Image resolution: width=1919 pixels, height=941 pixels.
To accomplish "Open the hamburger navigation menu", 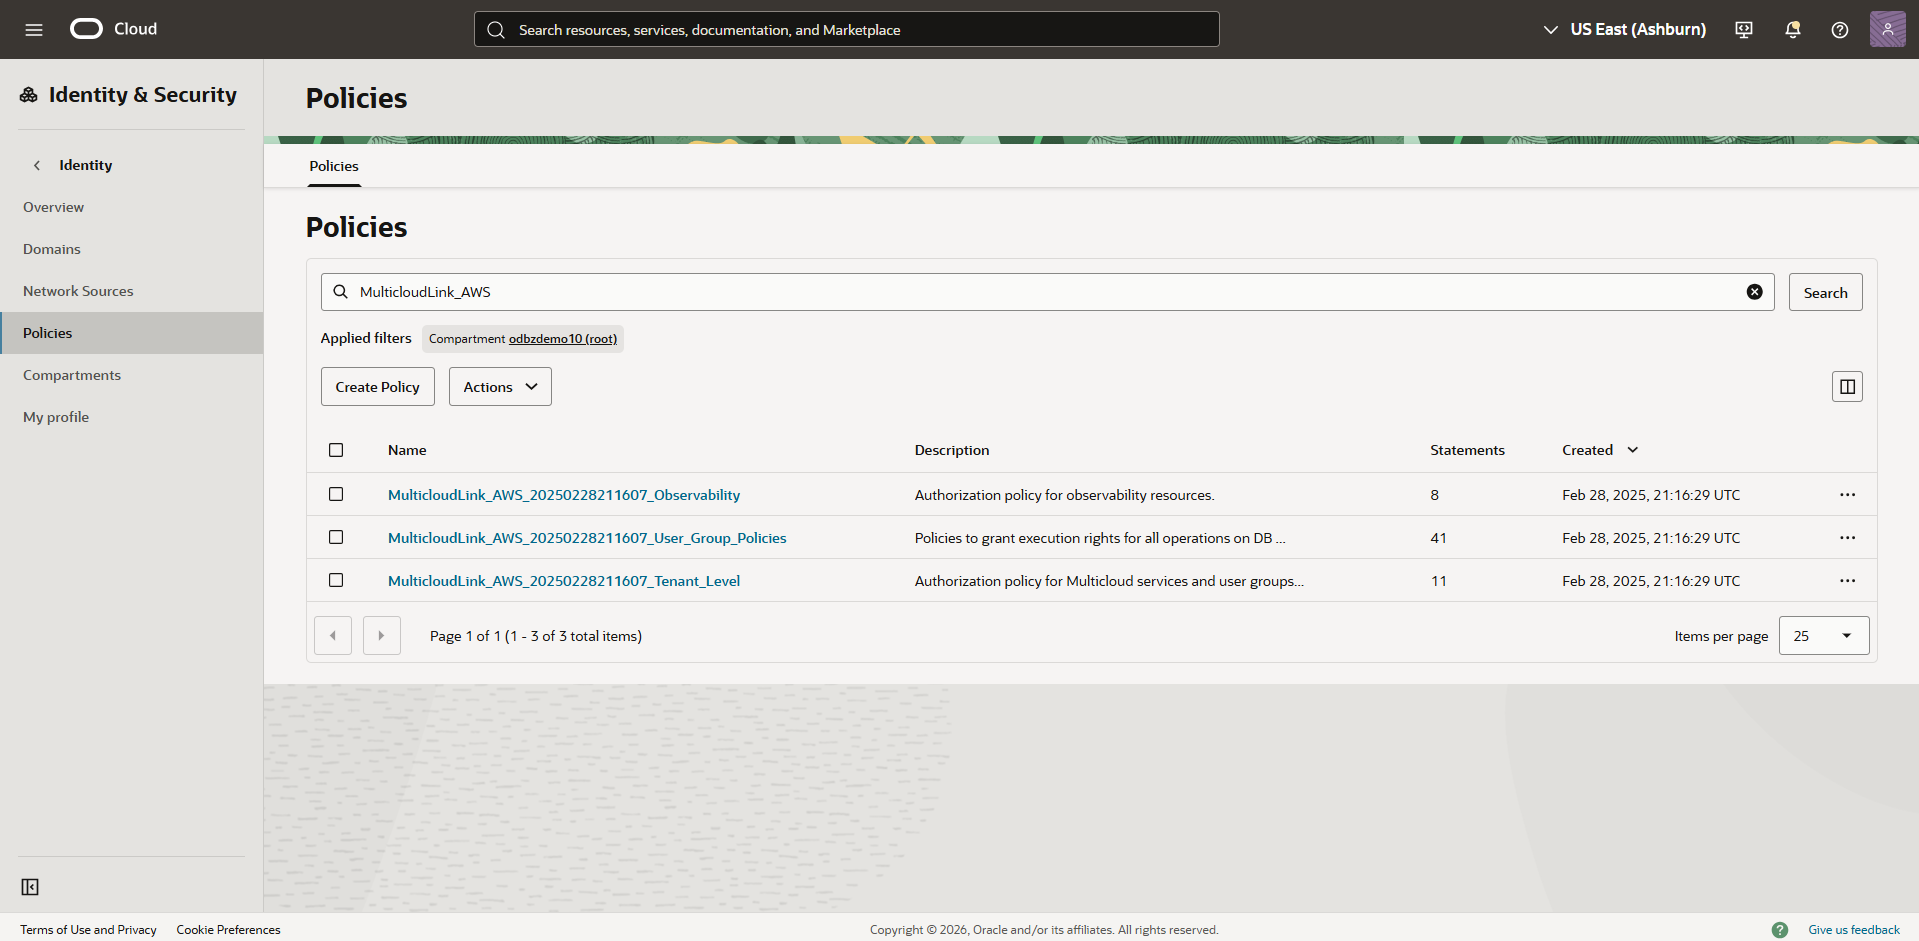I will 34,30.
